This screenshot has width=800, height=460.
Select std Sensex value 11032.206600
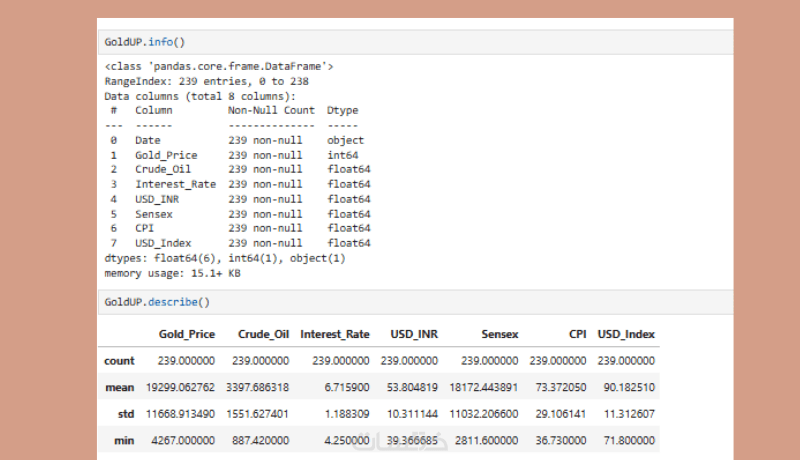pyautogui.click(x=484, y=414)
